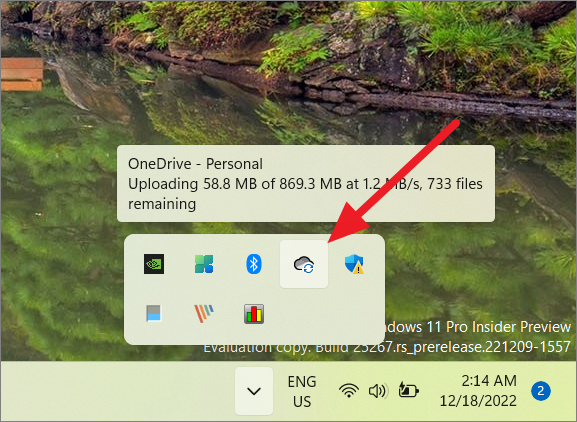Open the ENG US language switcher
The image size is (577, 422).
pyautogui.click(x=302, y=391)
